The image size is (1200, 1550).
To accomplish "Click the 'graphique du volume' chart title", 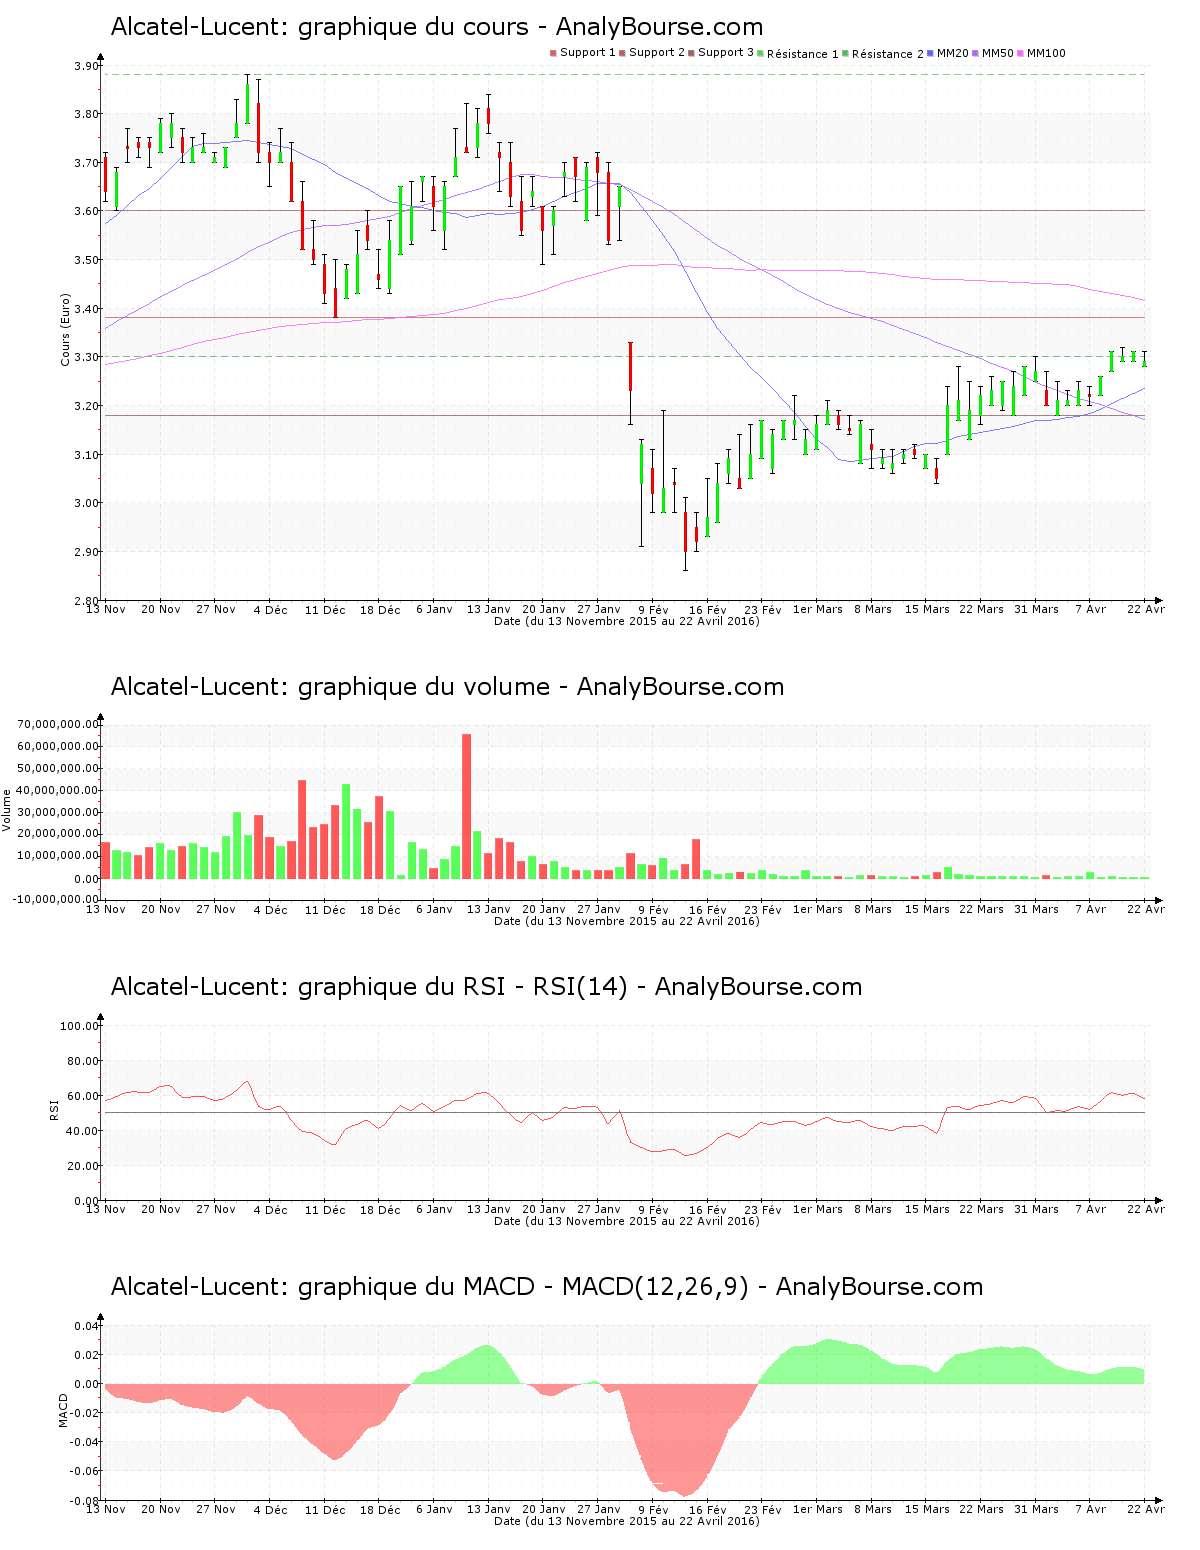I will click(x=447, y=687).
